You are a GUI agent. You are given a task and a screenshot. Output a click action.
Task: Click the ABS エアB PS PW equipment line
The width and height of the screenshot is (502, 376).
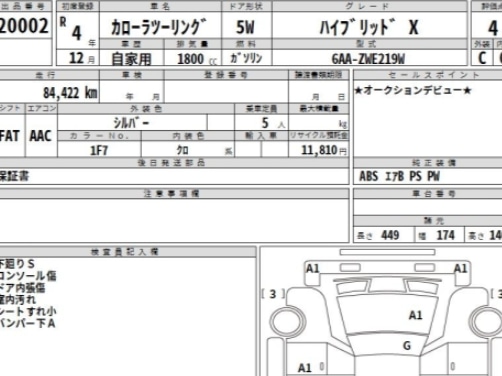400,176
